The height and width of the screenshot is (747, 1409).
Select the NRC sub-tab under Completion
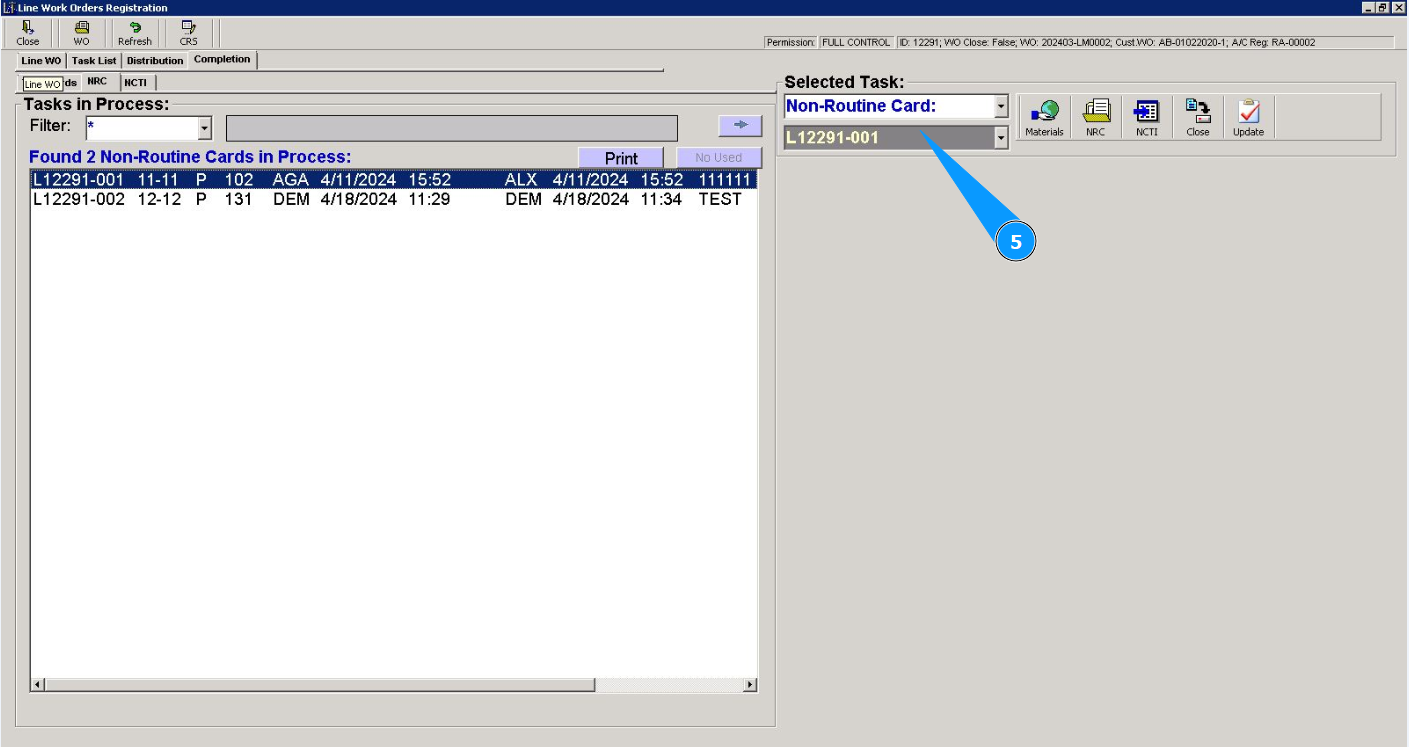pos(97,82)
